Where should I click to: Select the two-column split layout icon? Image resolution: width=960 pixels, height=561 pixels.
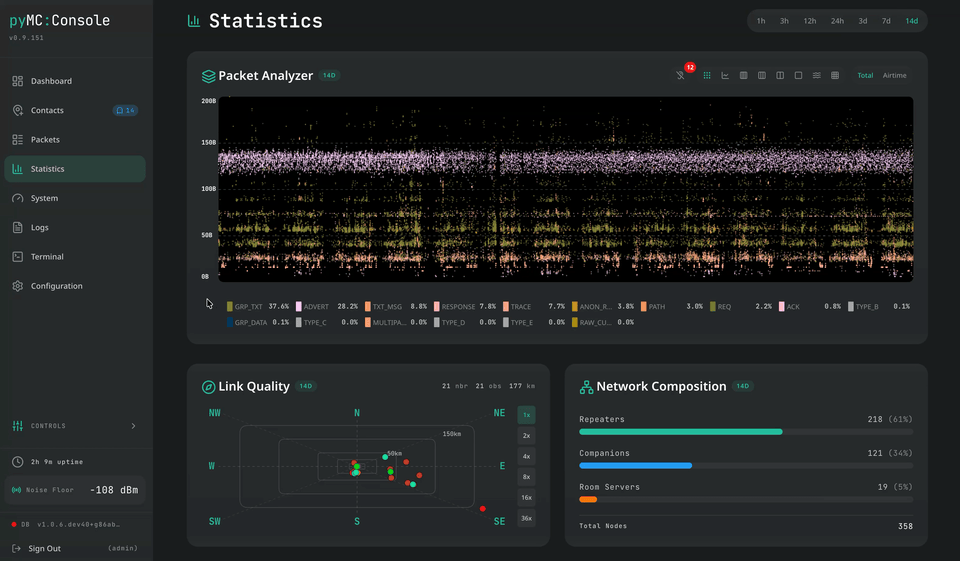[x=780, y=75]
